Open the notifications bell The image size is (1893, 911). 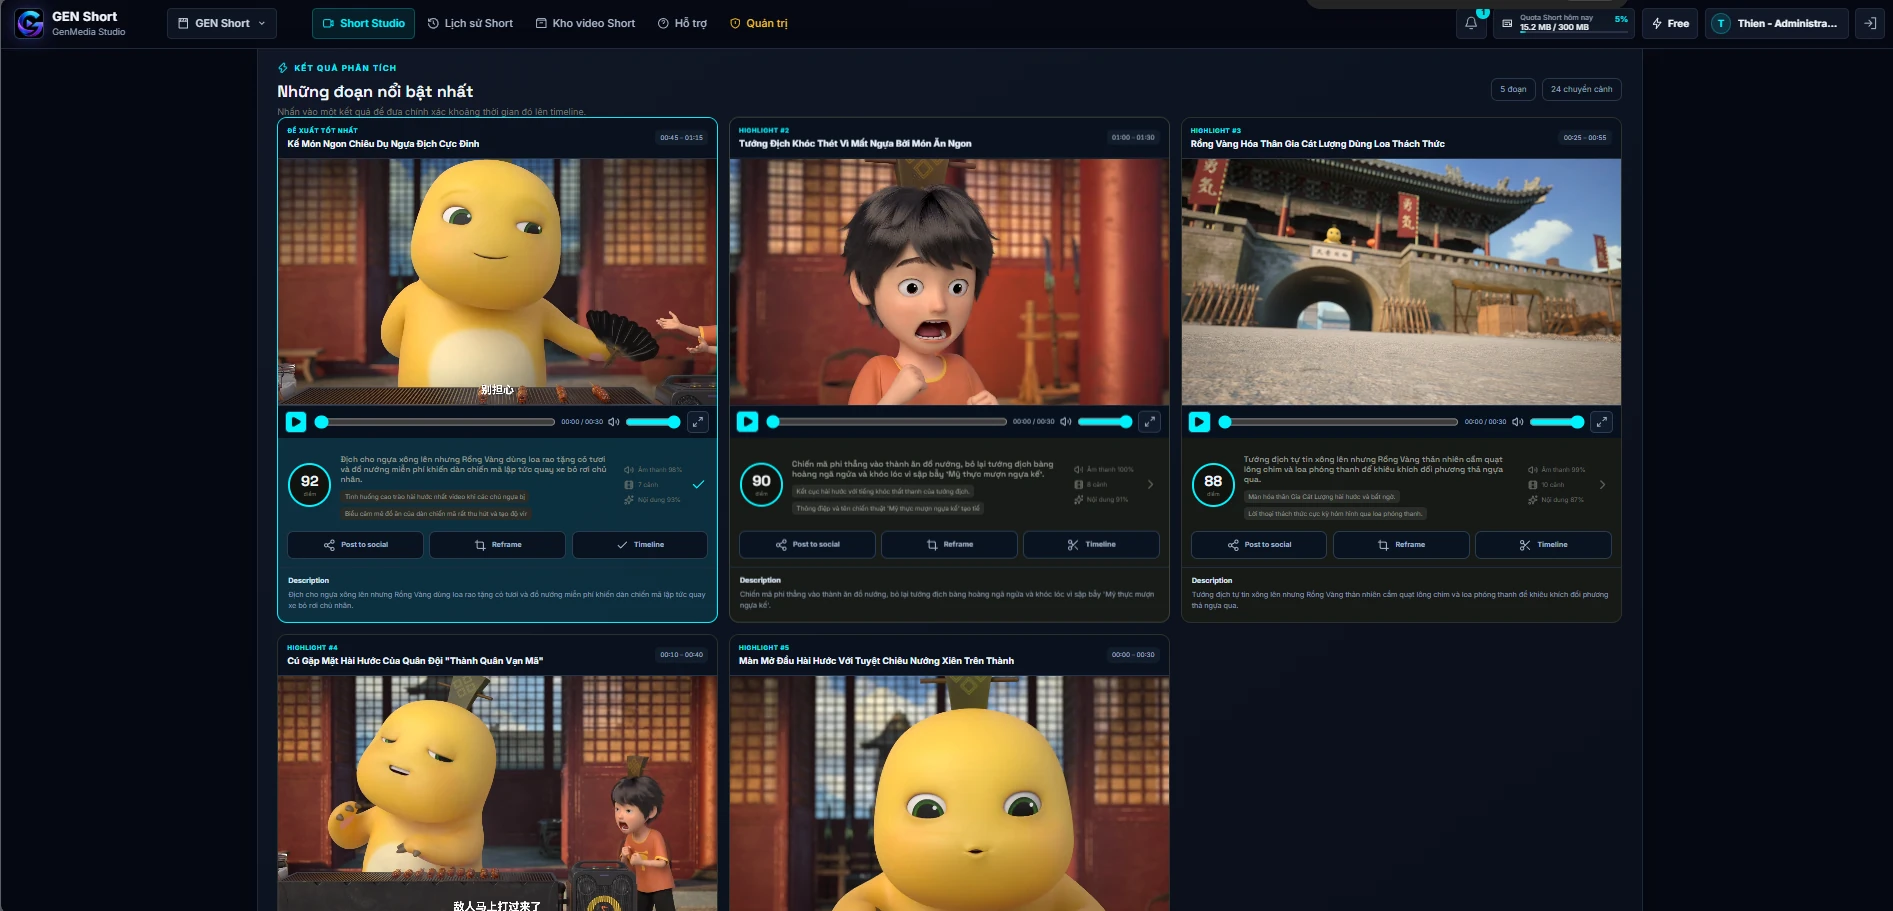coord(1471,23)
